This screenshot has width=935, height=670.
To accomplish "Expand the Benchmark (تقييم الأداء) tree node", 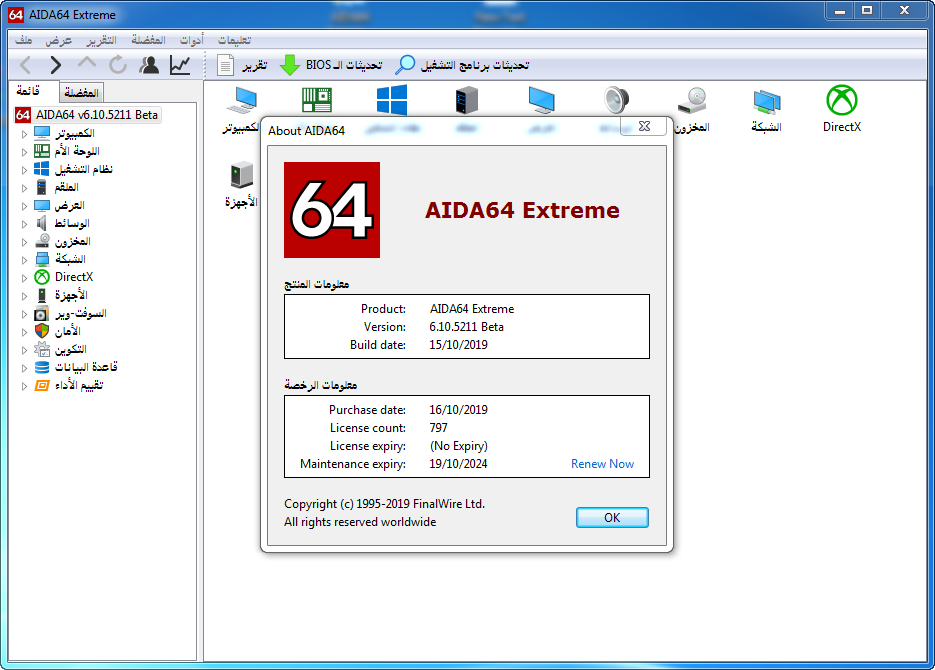I will click(x=24, y=386).
